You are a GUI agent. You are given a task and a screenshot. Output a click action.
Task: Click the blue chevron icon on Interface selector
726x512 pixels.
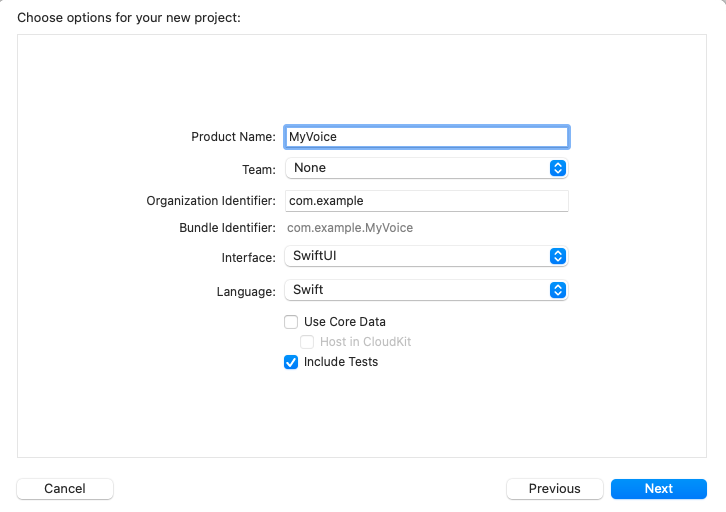point(558,257)
